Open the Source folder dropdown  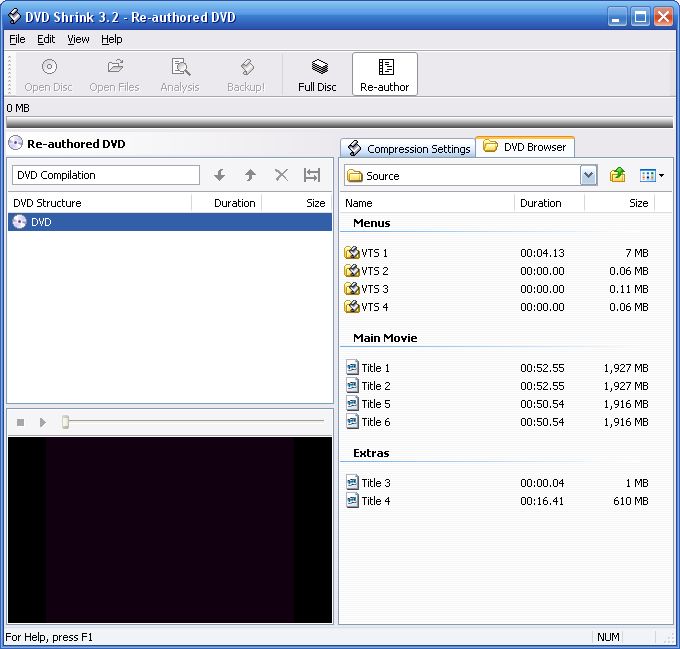[x=588, y=176]
